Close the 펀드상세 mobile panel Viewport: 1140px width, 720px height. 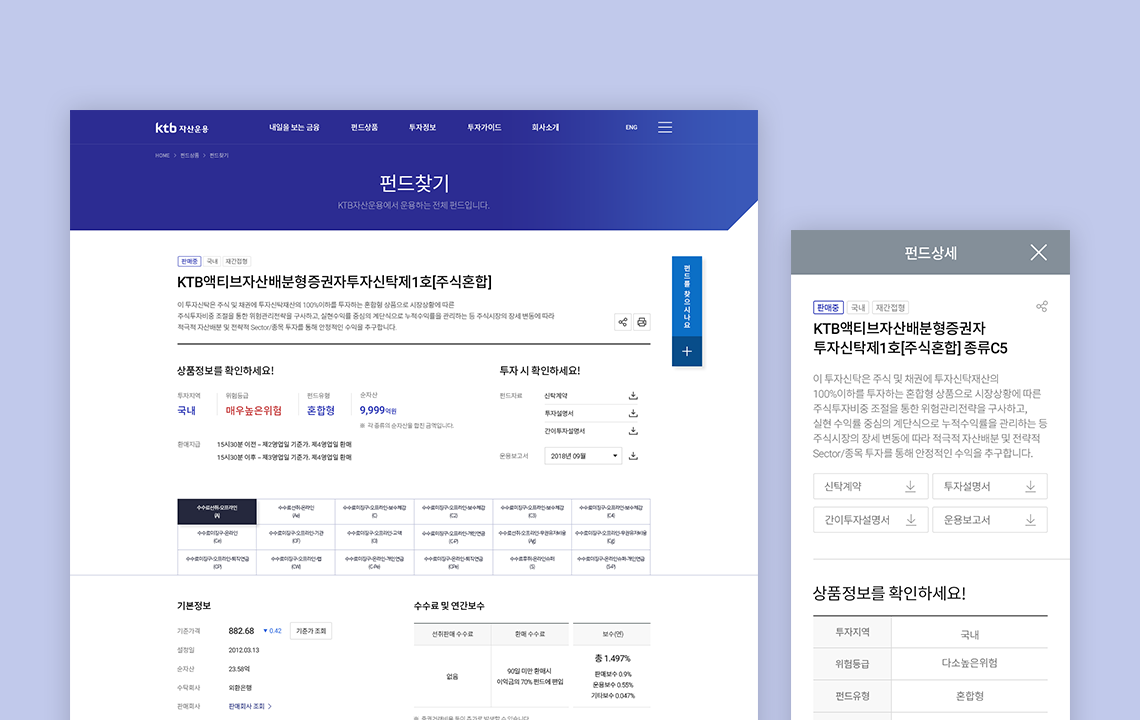[x=1038, y=252]
